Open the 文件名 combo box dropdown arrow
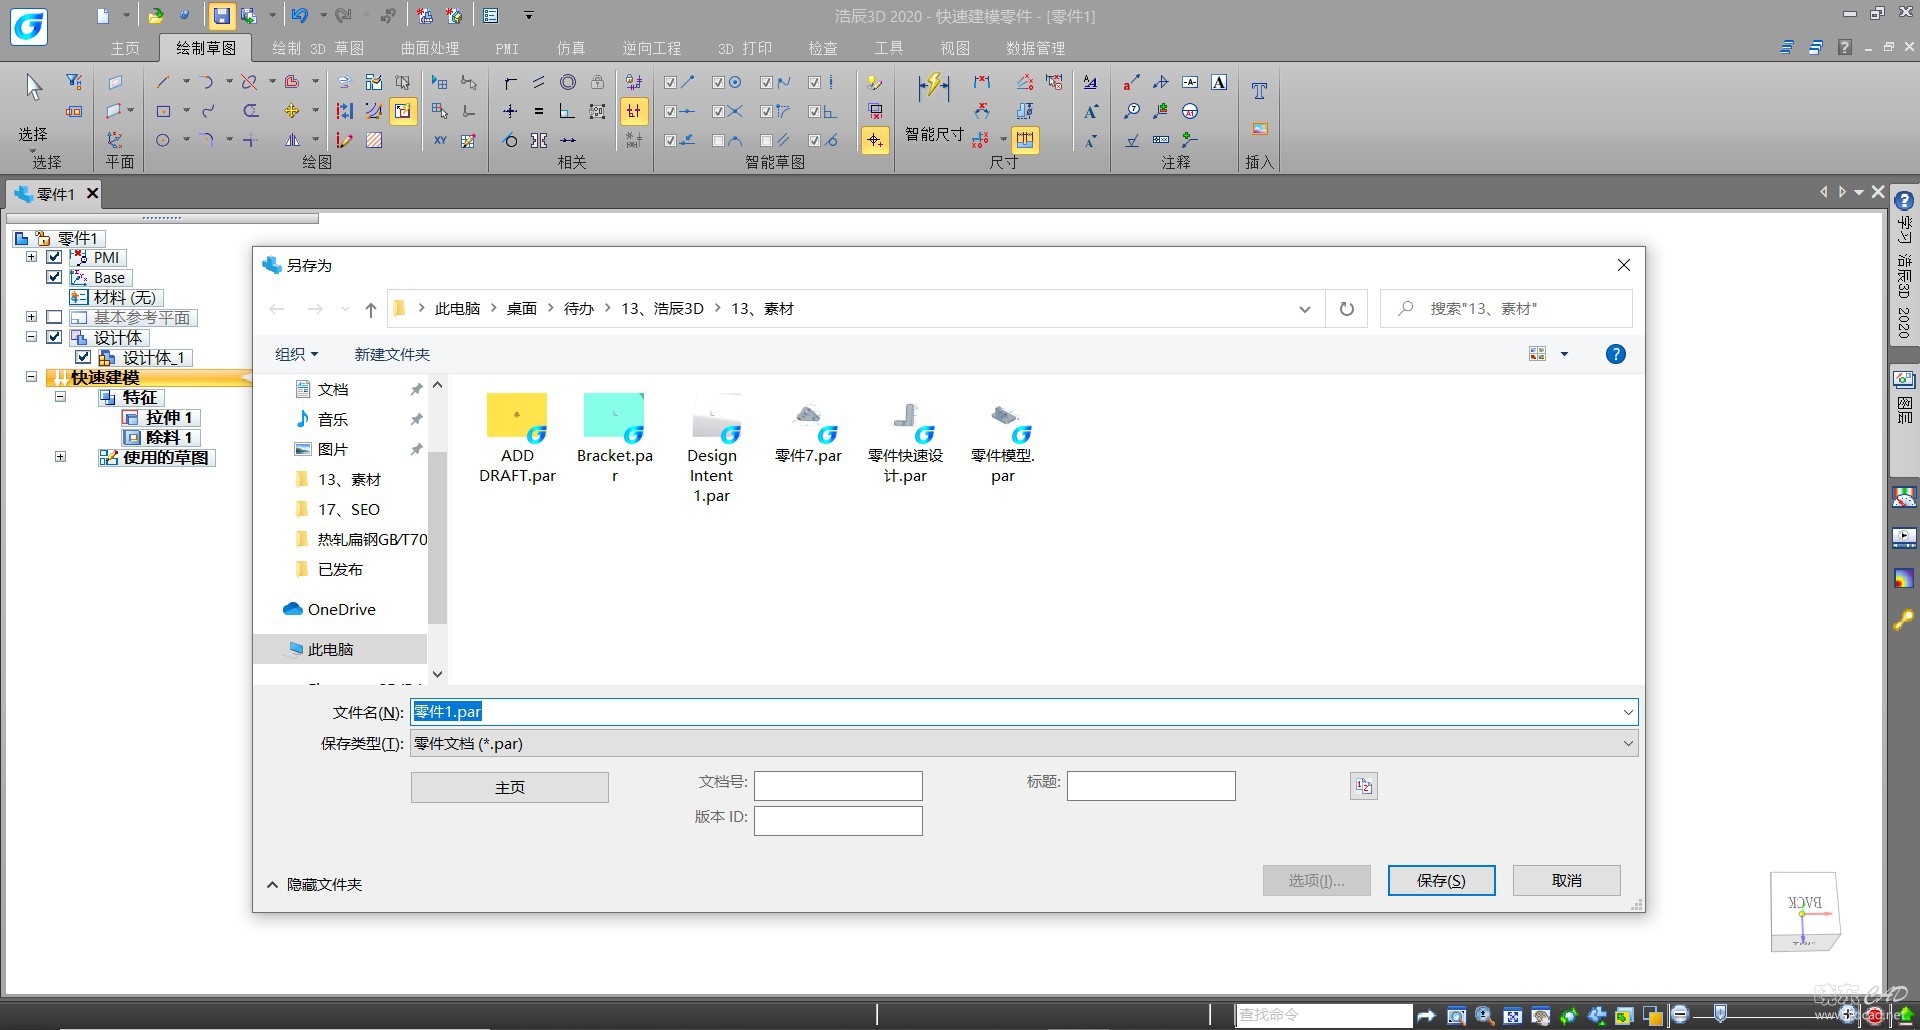Viewport: 1920px width, 1030px height. (x=1628, y=712)
